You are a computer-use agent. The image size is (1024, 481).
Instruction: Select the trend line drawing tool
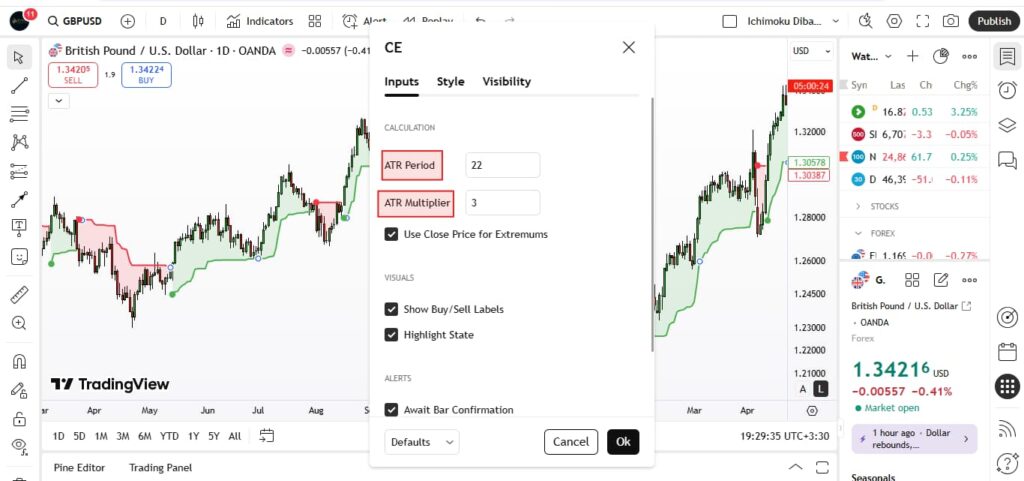(x=19, y=85)
